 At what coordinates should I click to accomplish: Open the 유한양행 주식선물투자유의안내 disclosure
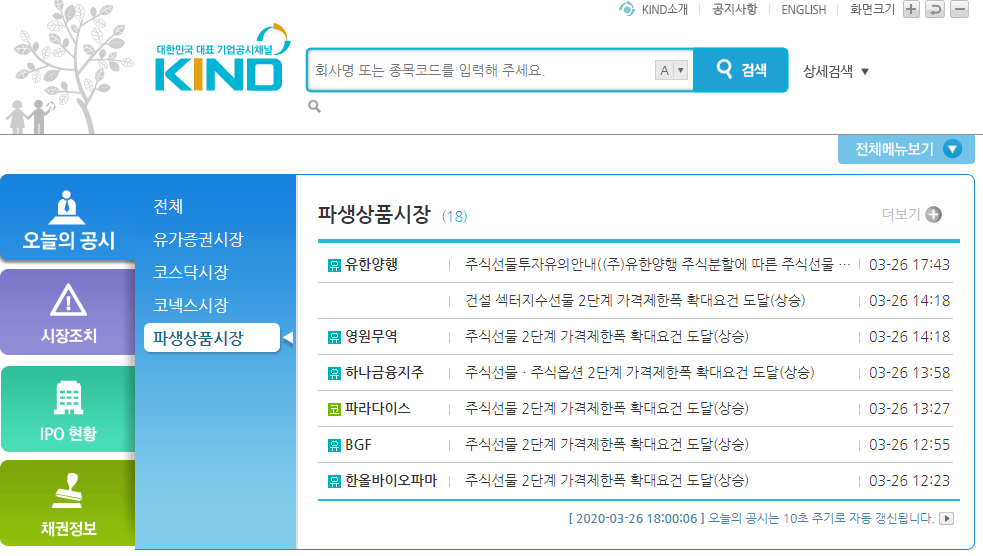point(658,265)
